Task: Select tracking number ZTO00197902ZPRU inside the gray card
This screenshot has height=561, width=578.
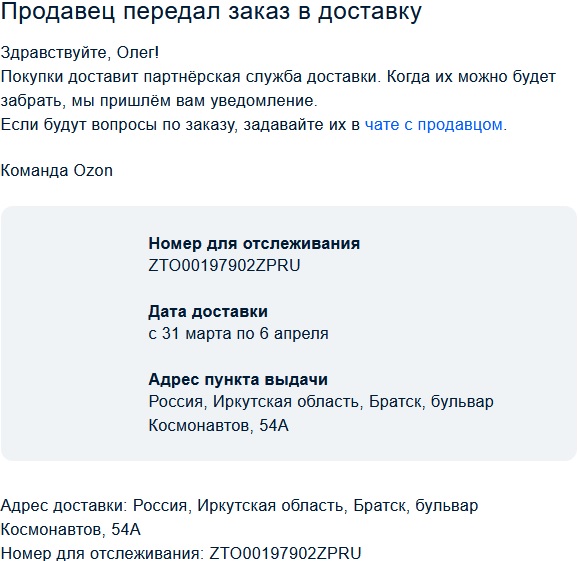Action: pyautogui.click(x=224, y=266)
